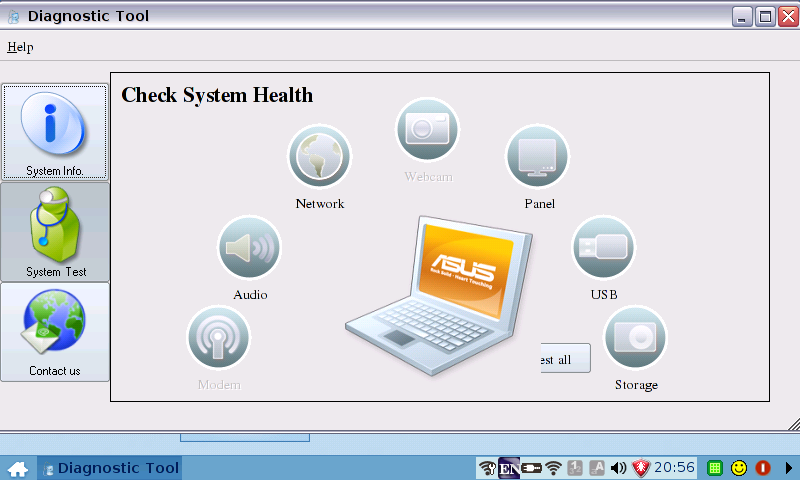Click the ASUS laptop image
The height and width of the screenshot is (480, 800).
tap(439, 296)
